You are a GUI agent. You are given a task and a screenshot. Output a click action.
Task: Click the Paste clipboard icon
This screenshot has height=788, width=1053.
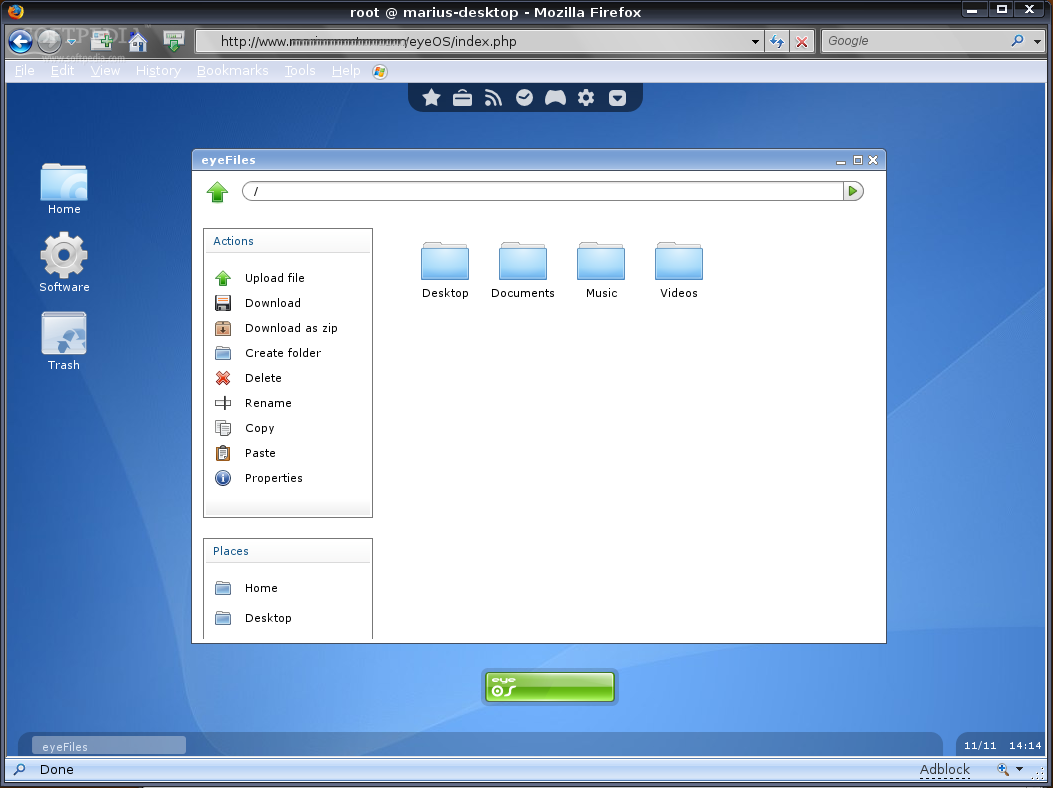point(223,453)
